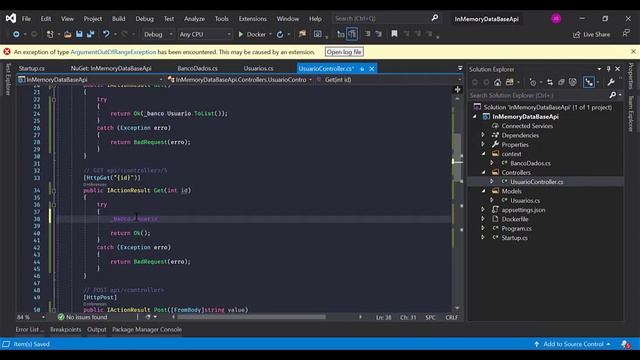
Task: Click the ArgumentOutOfRangeException link
Action: tap(113, 52)
